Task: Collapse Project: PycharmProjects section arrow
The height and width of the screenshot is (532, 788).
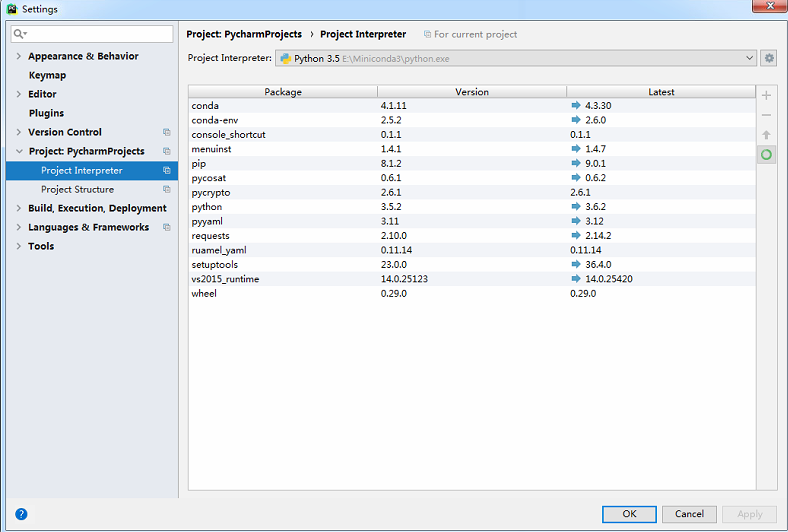Action: pos(19,151)
